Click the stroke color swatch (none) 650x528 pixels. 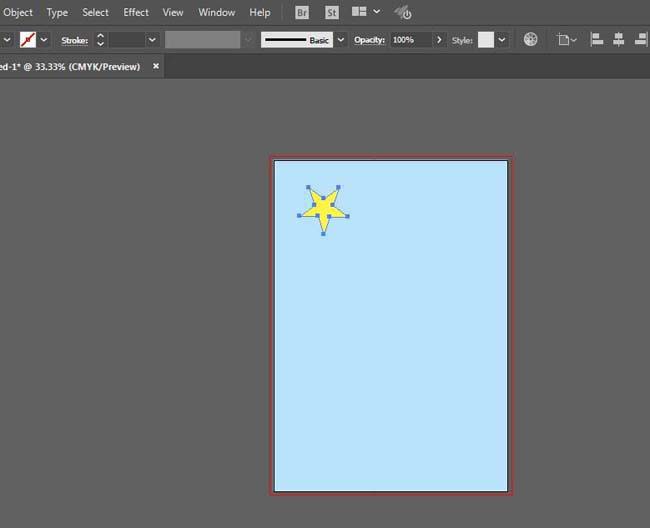pyautogui.click(x=28, y=40)
